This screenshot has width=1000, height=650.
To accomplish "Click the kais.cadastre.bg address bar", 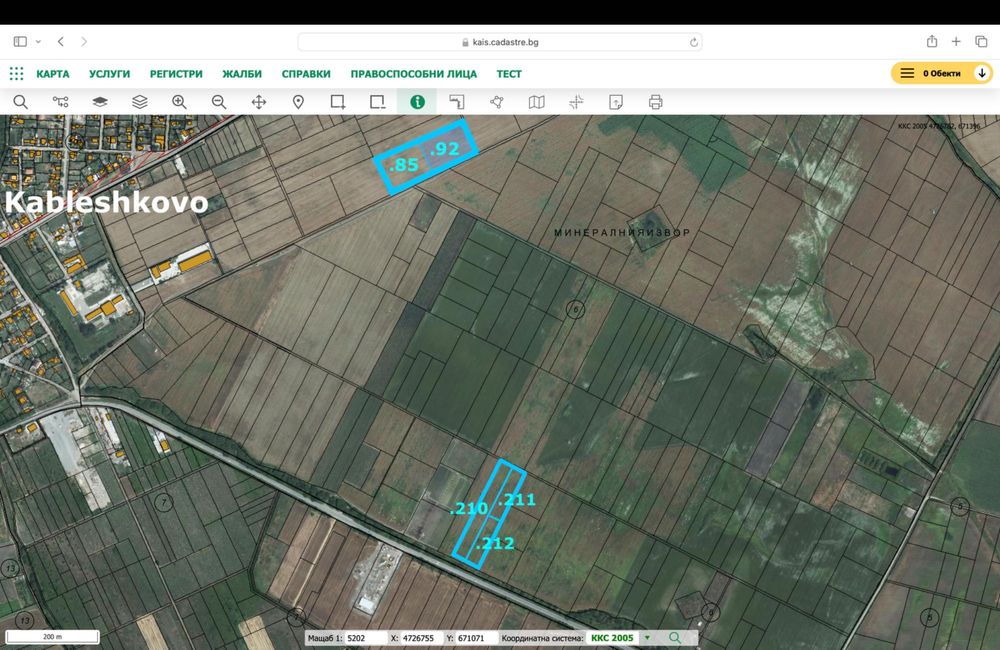I will pyautogui.click(x=499, y=42).
